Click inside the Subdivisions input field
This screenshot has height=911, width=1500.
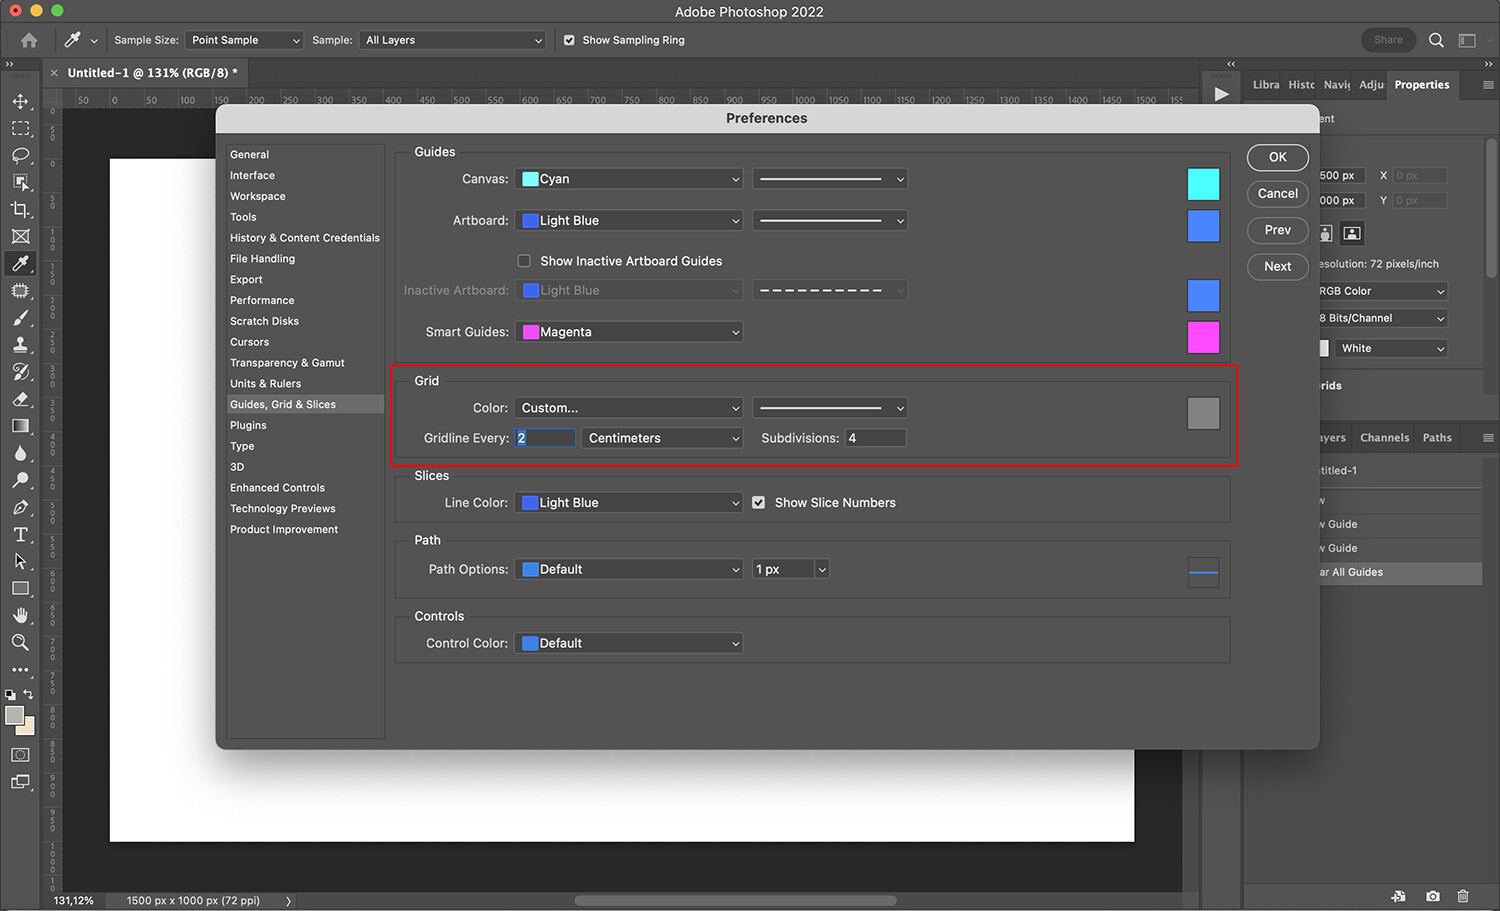click(875, 437)
